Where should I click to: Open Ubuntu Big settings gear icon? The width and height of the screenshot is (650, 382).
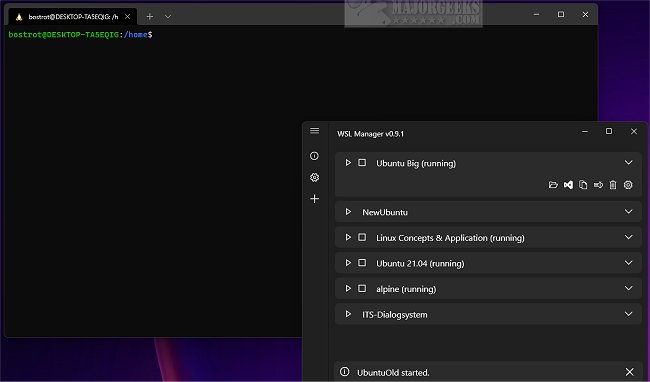pos(628,185)
